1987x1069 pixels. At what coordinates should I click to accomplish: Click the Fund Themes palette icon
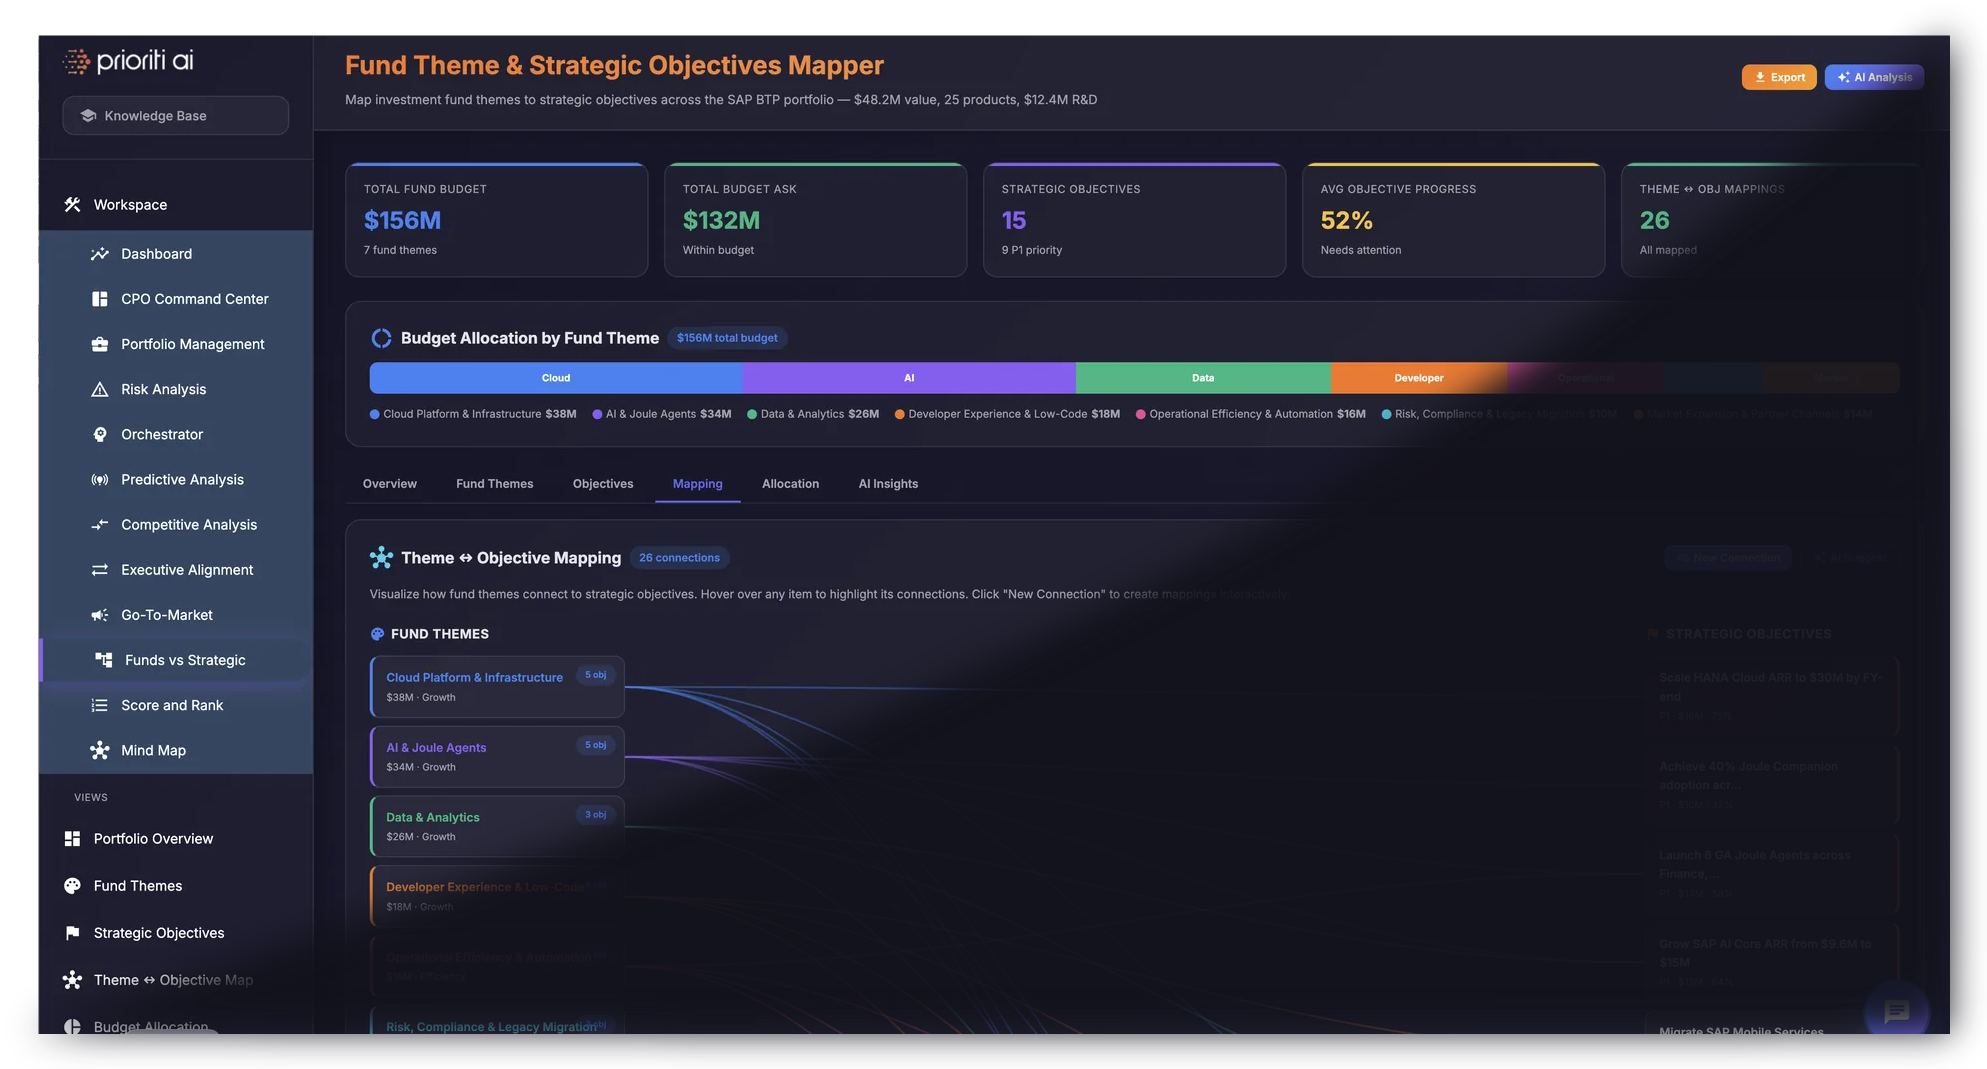pos(72,886)
